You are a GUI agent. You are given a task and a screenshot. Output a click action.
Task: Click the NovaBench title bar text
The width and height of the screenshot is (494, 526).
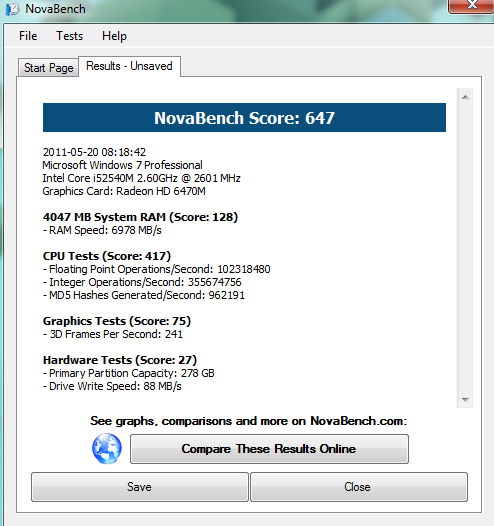55,9
